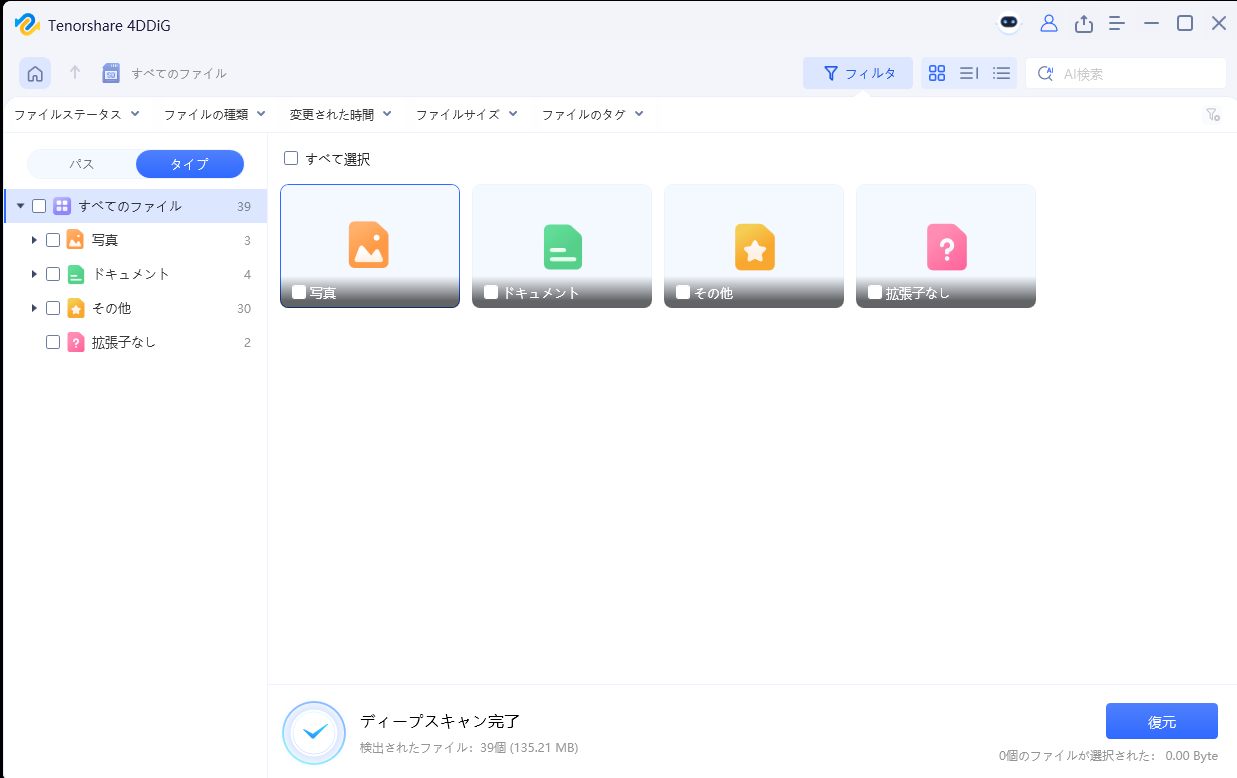
Task: Open the ドキュメント folder thumbnail
Action: [x=562, y=246]
